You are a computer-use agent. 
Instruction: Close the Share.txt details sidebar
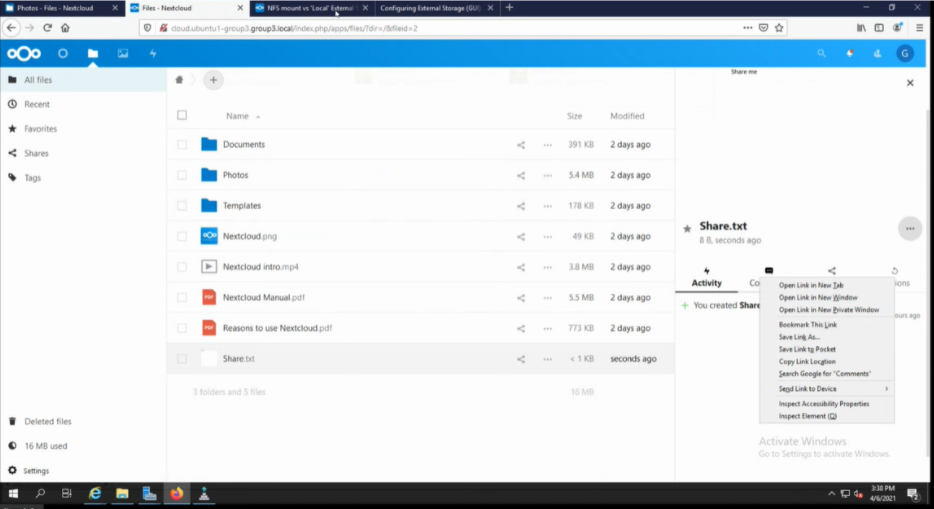(x=910, y=83)
